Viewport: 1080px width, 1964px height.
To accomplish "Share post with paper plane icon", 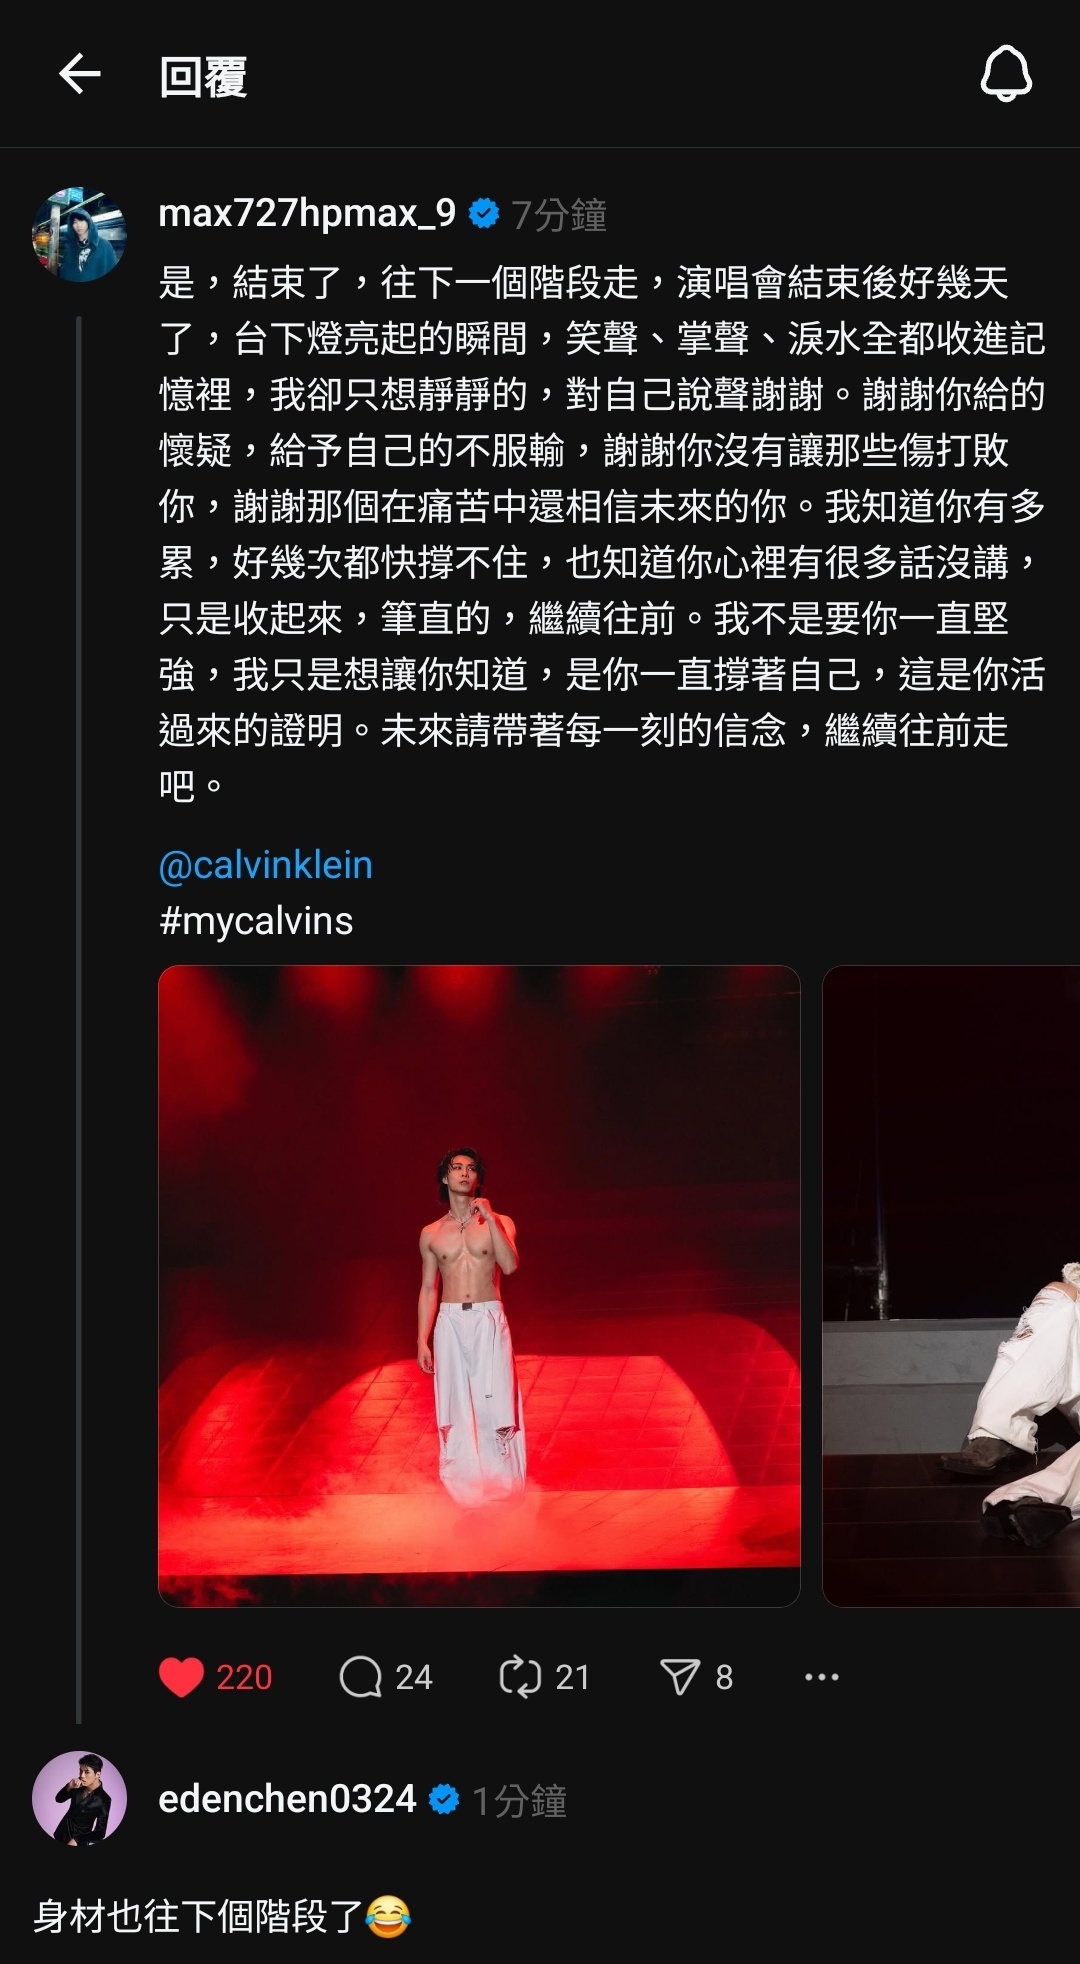I will [x=680, y=1677].
